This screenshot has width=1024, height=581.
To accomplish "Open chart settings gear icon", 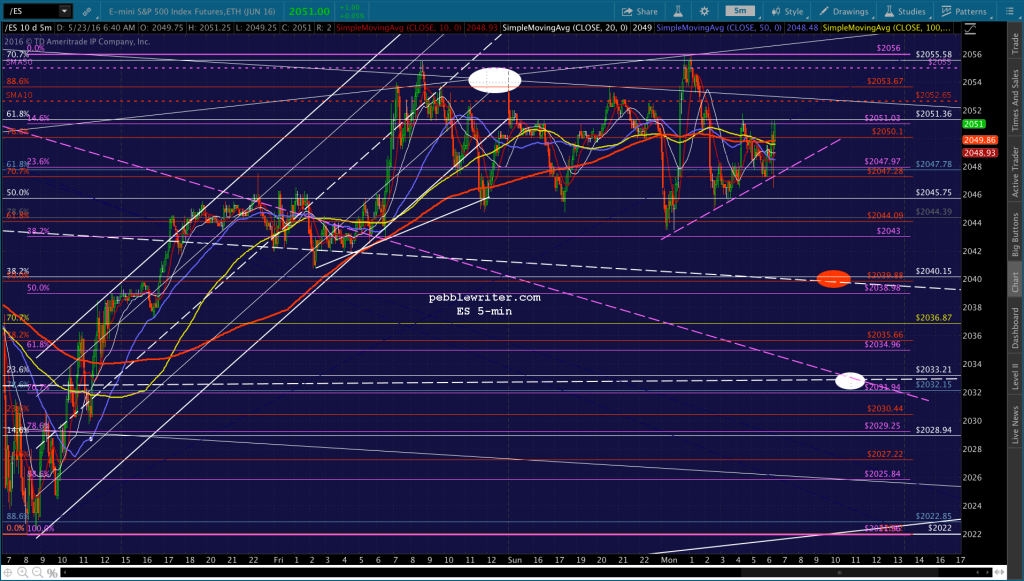I will point(704,11).
